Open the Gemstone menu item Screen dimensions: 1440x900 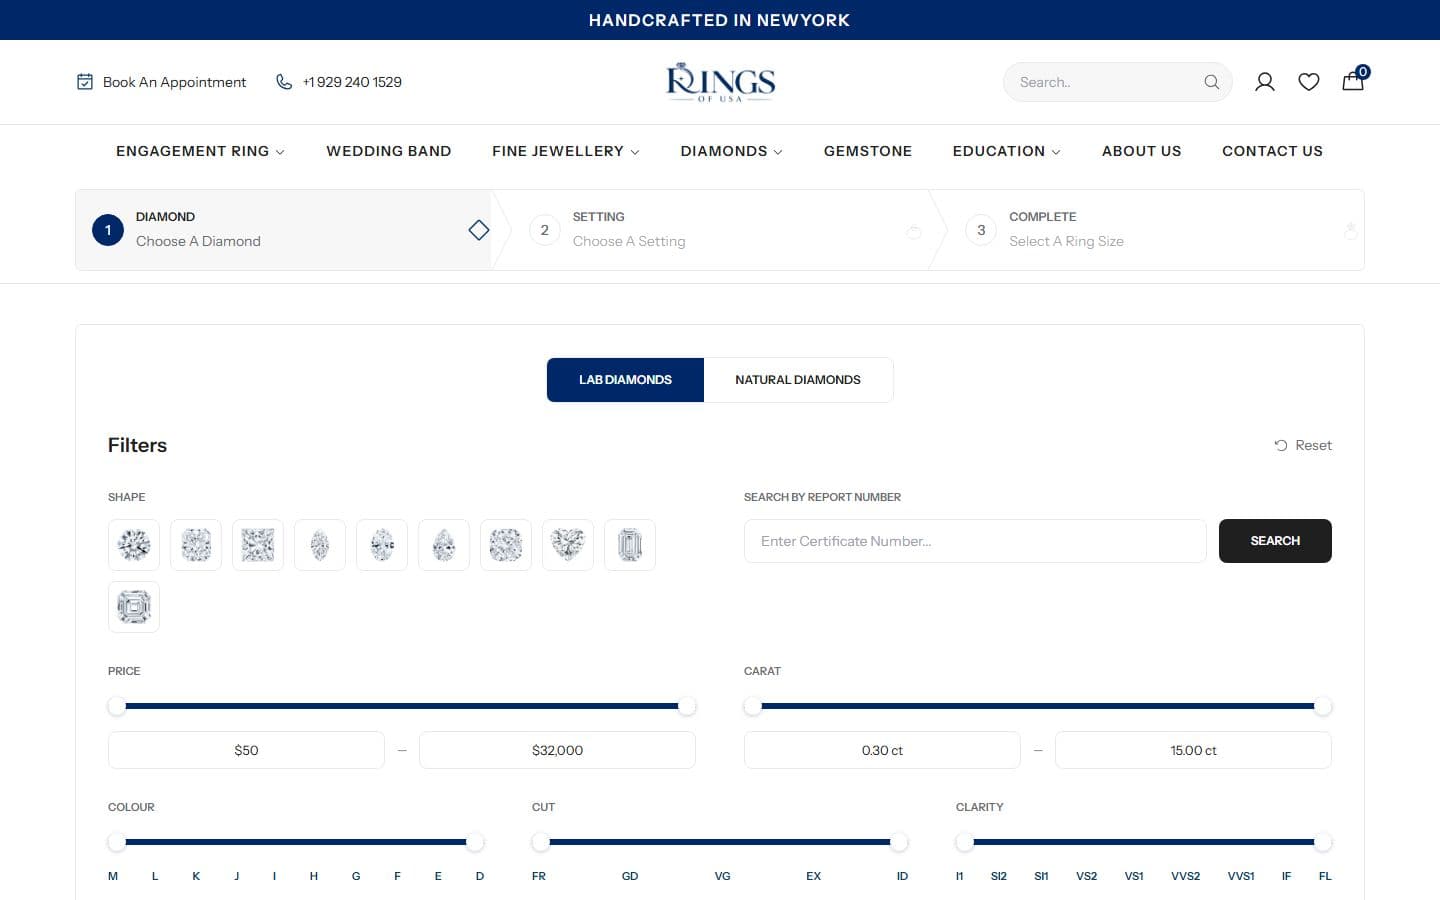point(868,151)
